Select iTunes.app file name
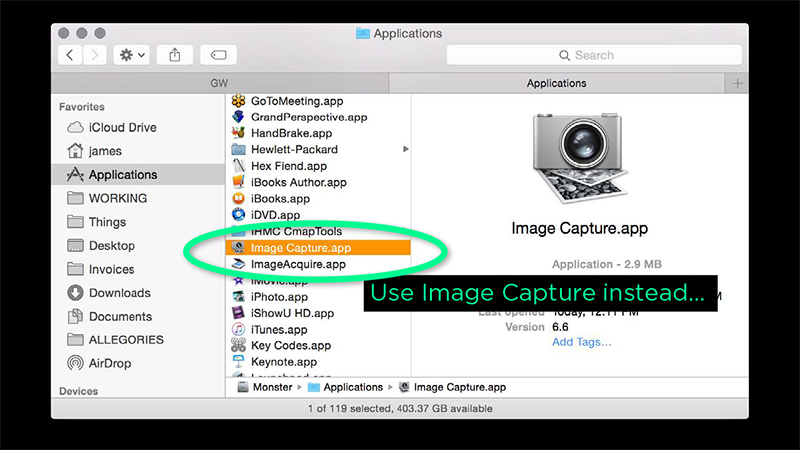 pos(279,330)
